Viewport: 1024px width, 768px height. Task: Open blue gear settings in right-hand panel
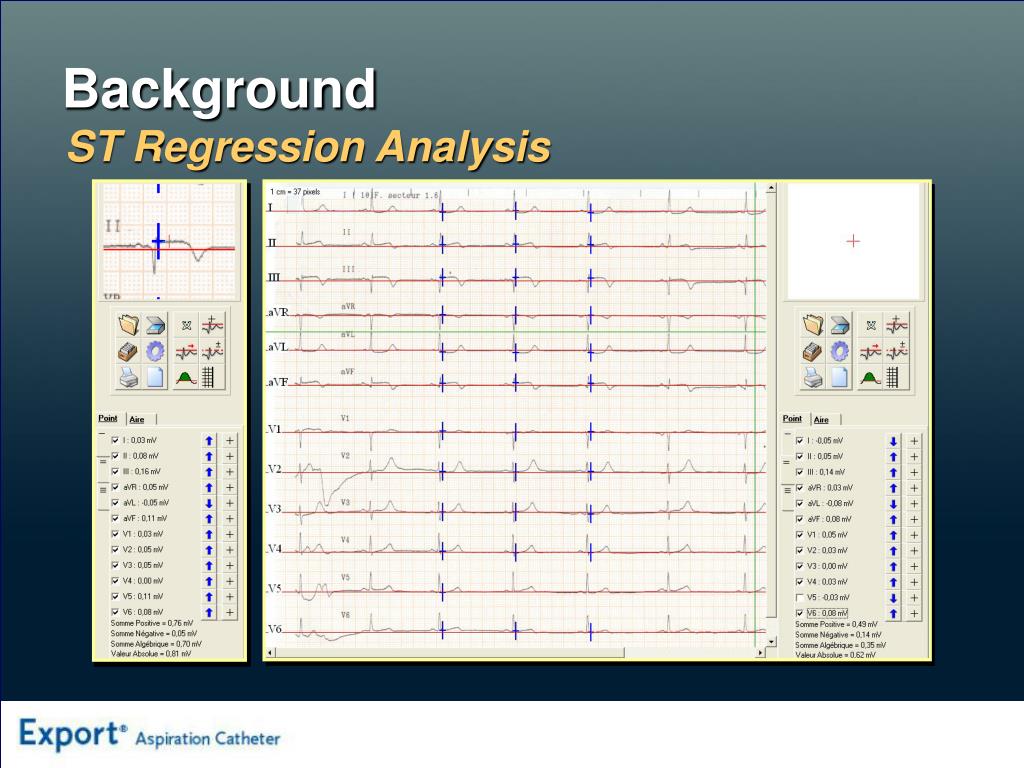coord(840,351)
